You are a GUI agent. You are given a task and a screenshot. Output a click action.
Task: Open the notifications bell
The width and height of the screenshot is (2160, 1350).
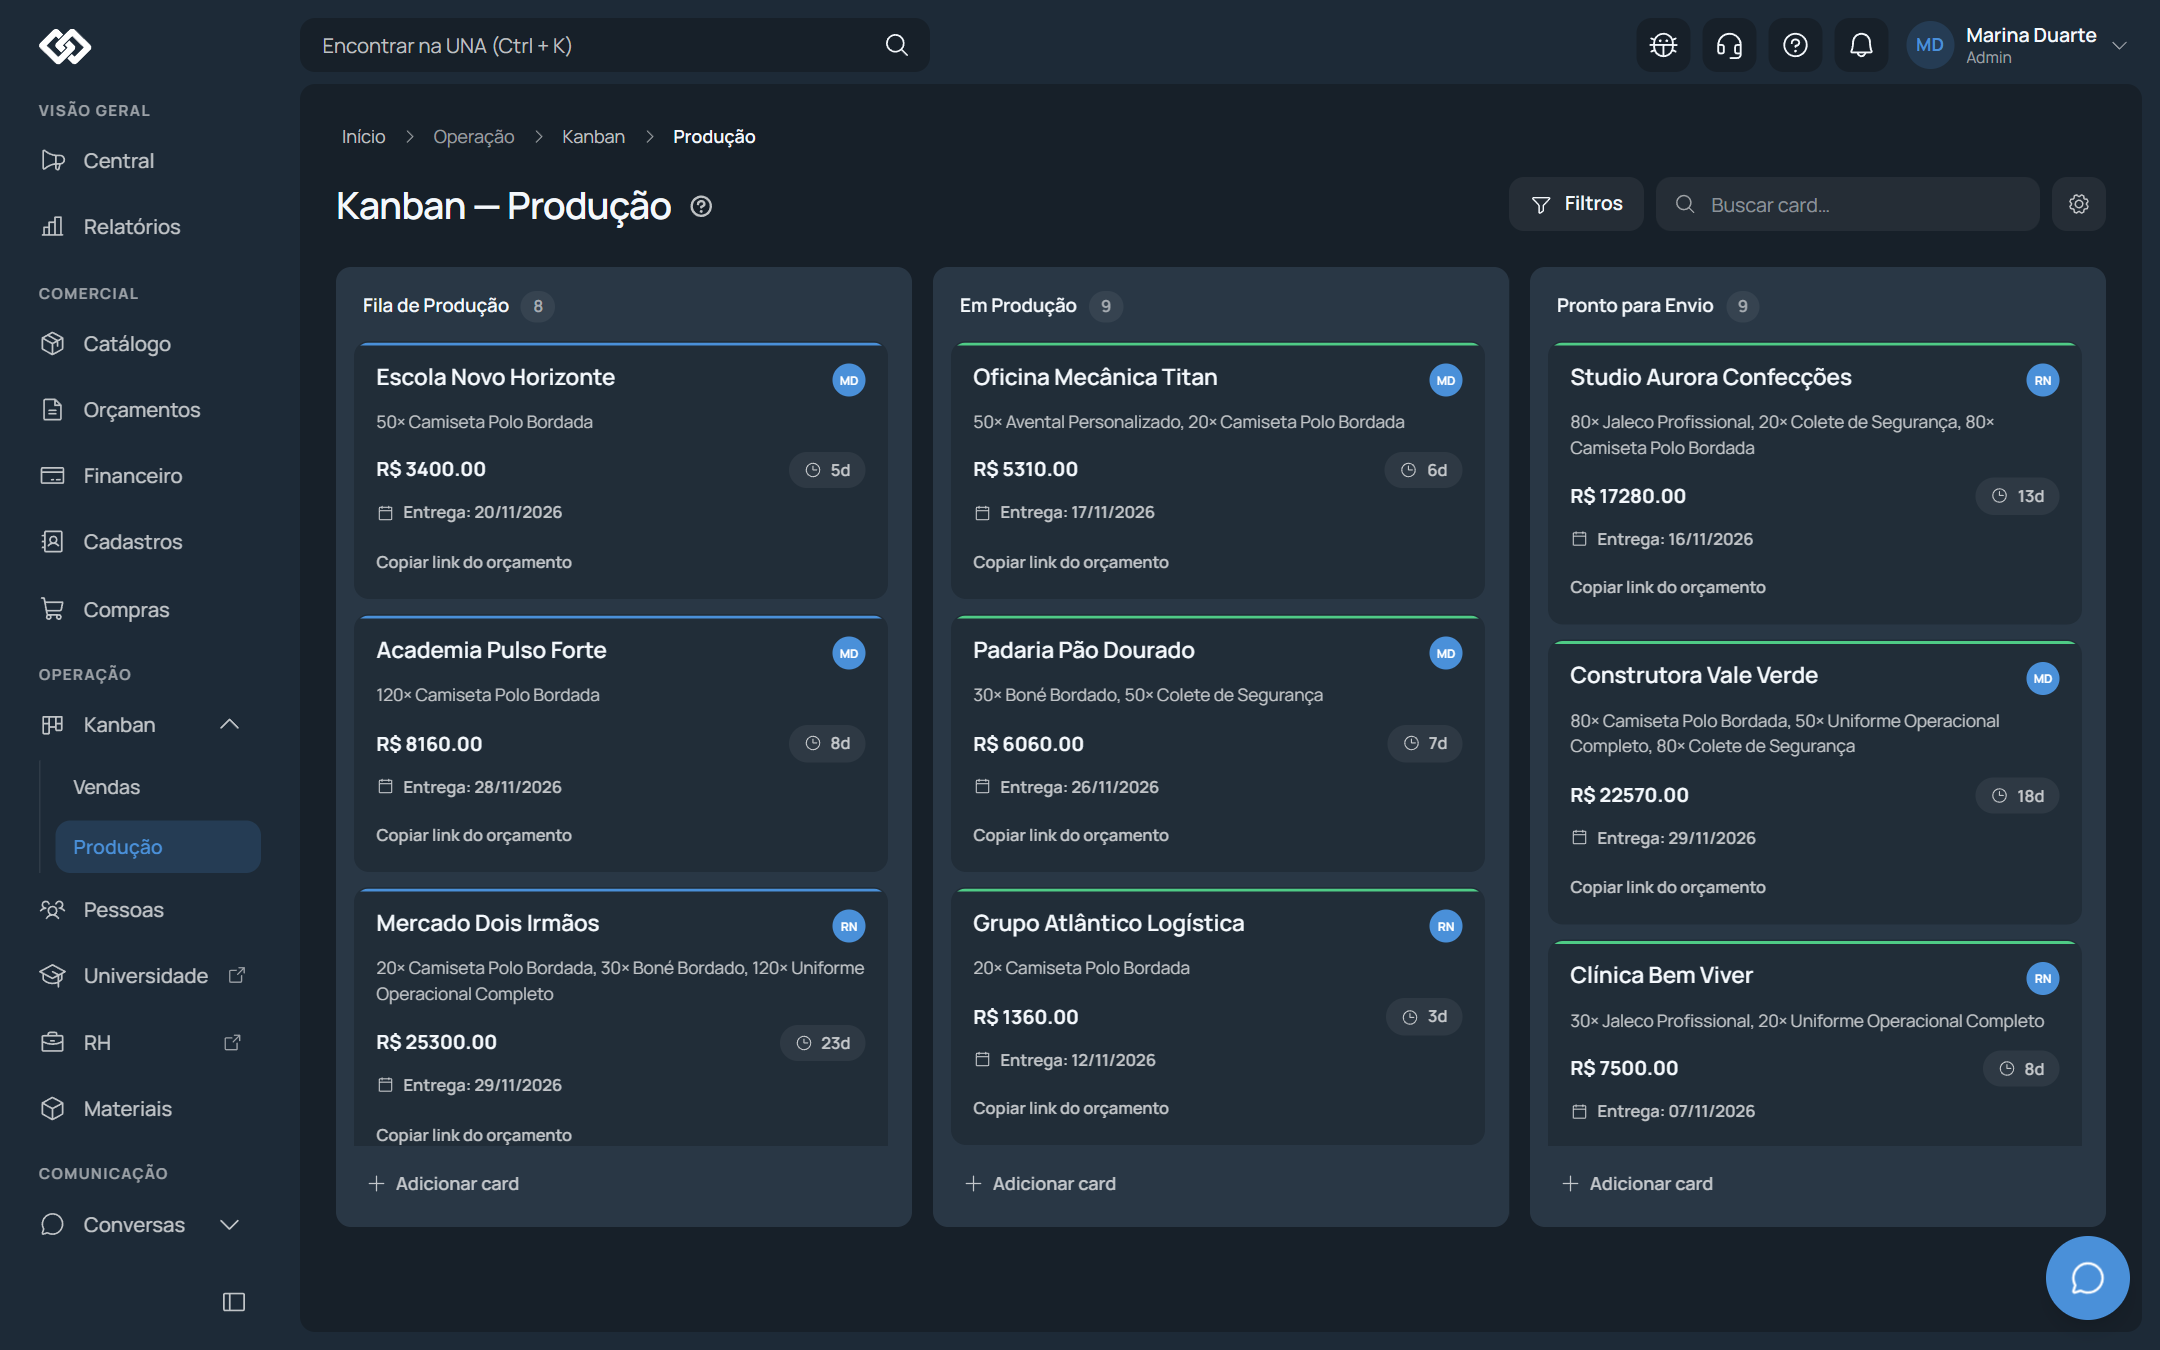(1861, 45)
